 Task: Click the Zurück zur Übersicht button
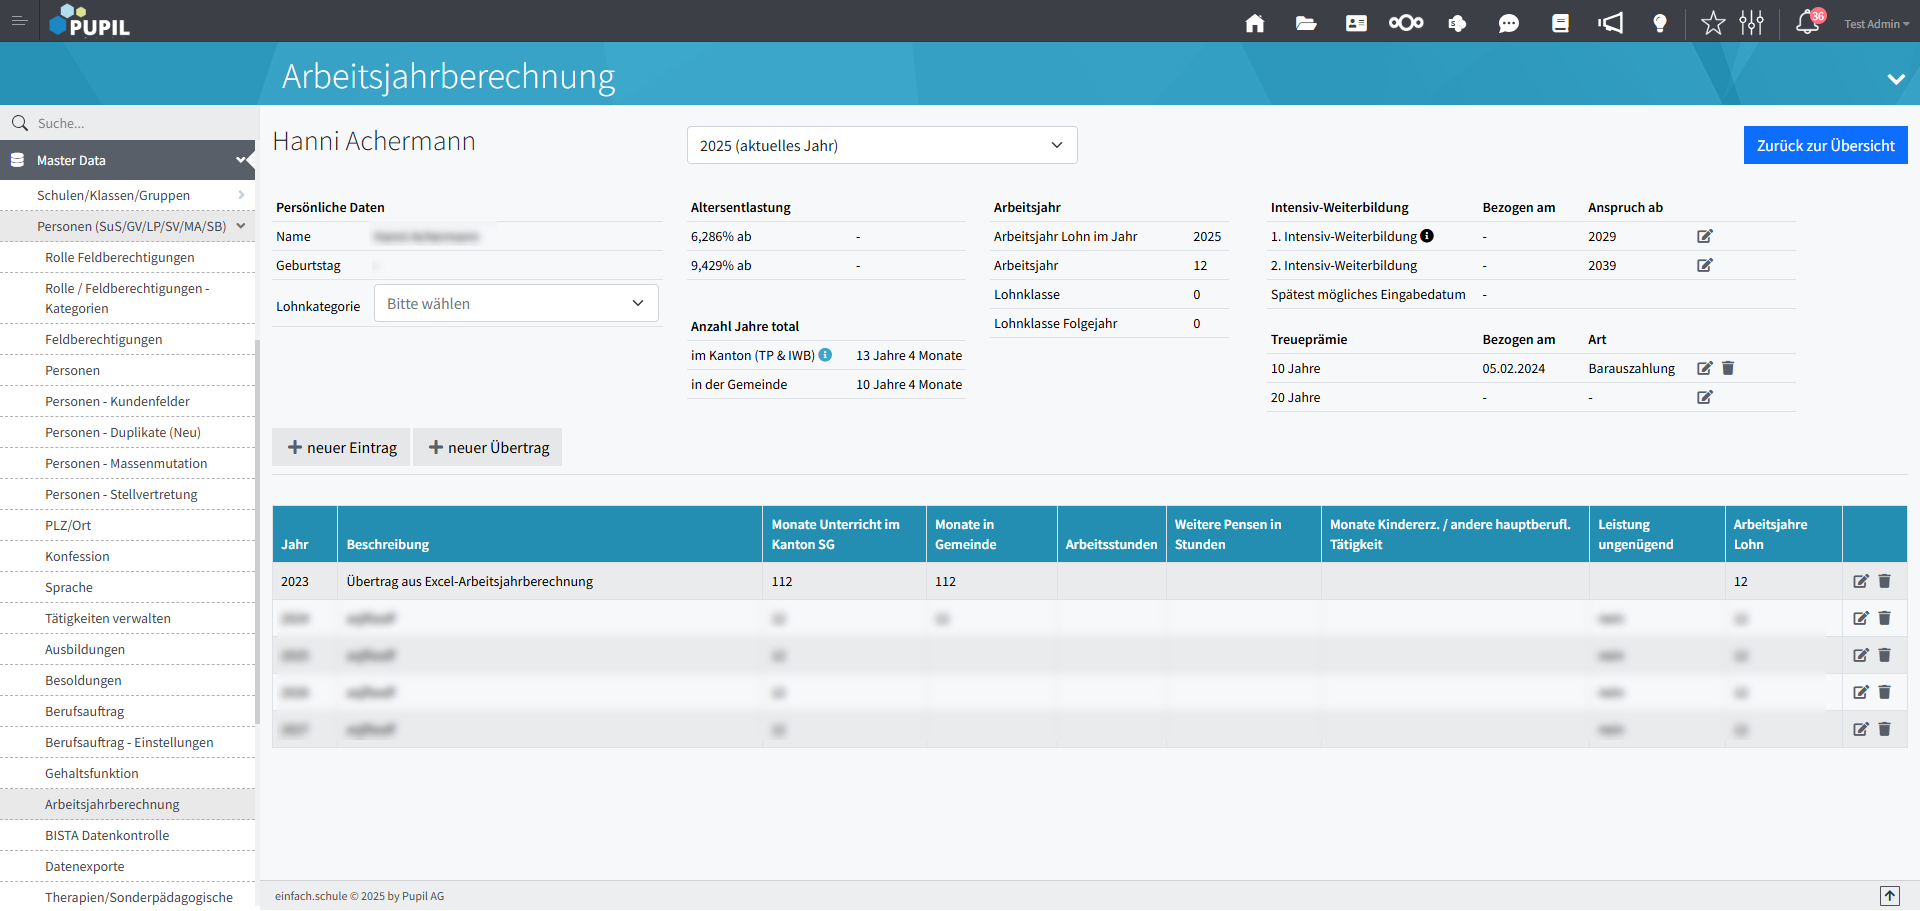[x=1825, y=146]
